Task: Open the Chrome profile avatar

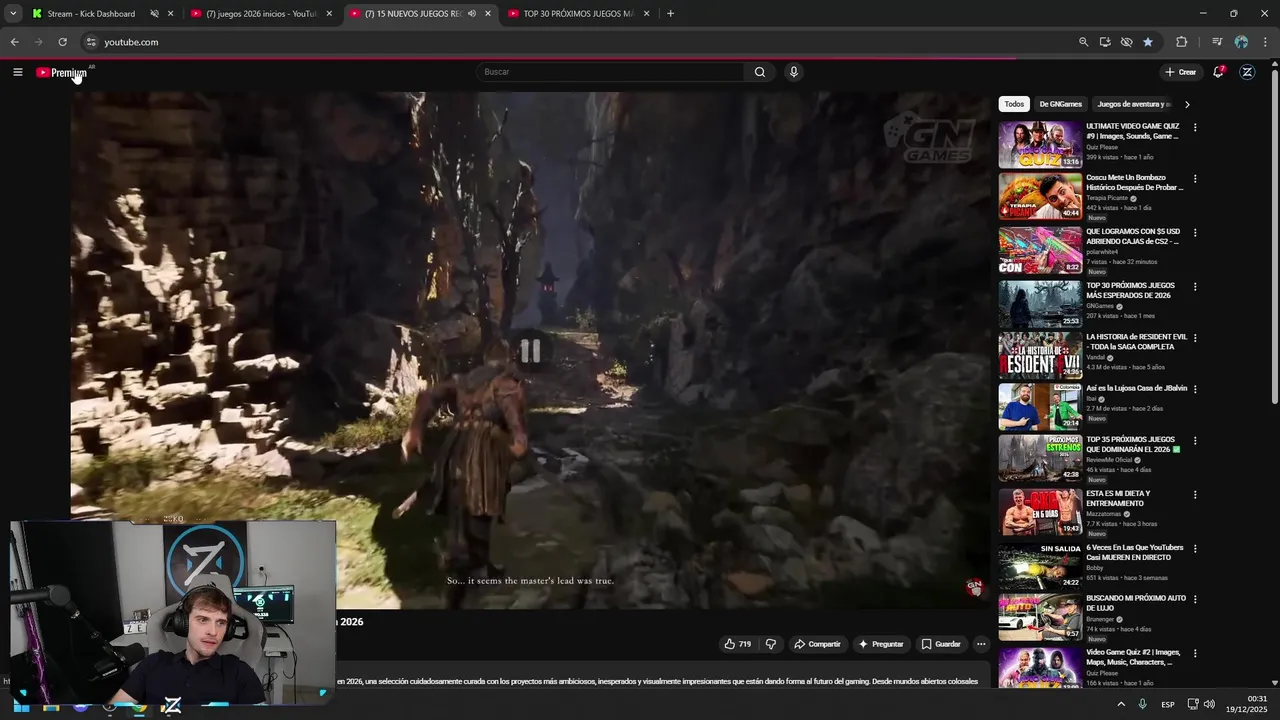Action: coord(1241,42)
